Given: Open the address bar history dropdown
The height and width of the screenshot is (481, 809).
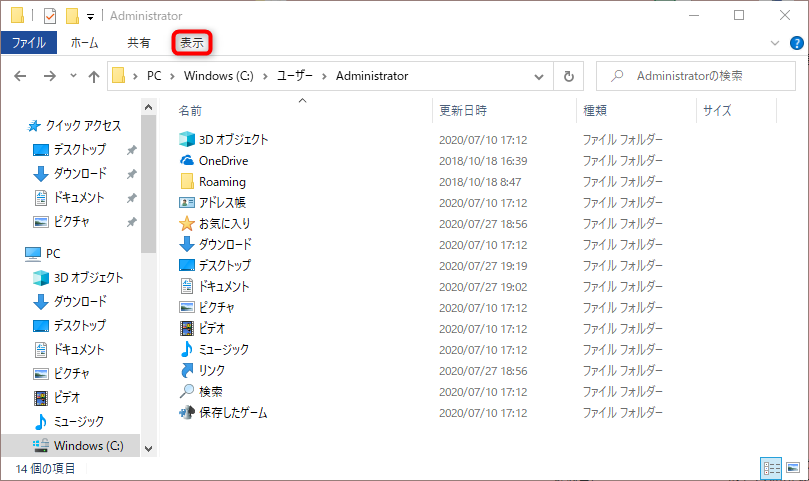Looking at the screenshot, I should [x=539, y=76].
